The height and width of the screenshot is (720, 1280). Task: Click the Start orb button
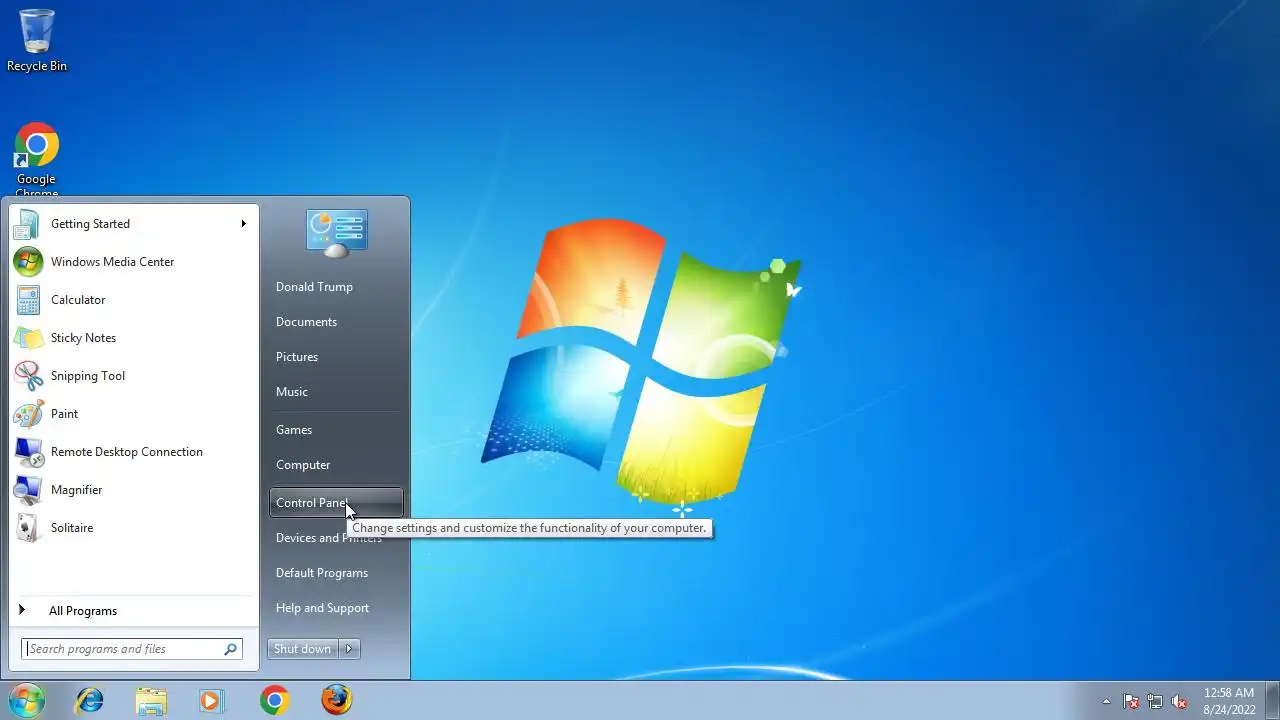pyautogui.click(x=26, y=700)
